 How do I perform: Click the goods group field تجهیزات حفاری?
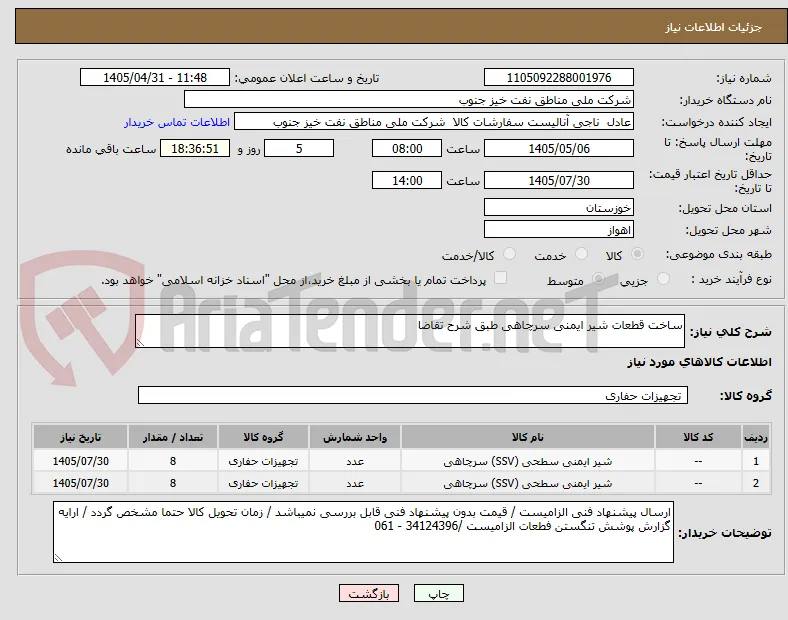click(x=413, y=395)
